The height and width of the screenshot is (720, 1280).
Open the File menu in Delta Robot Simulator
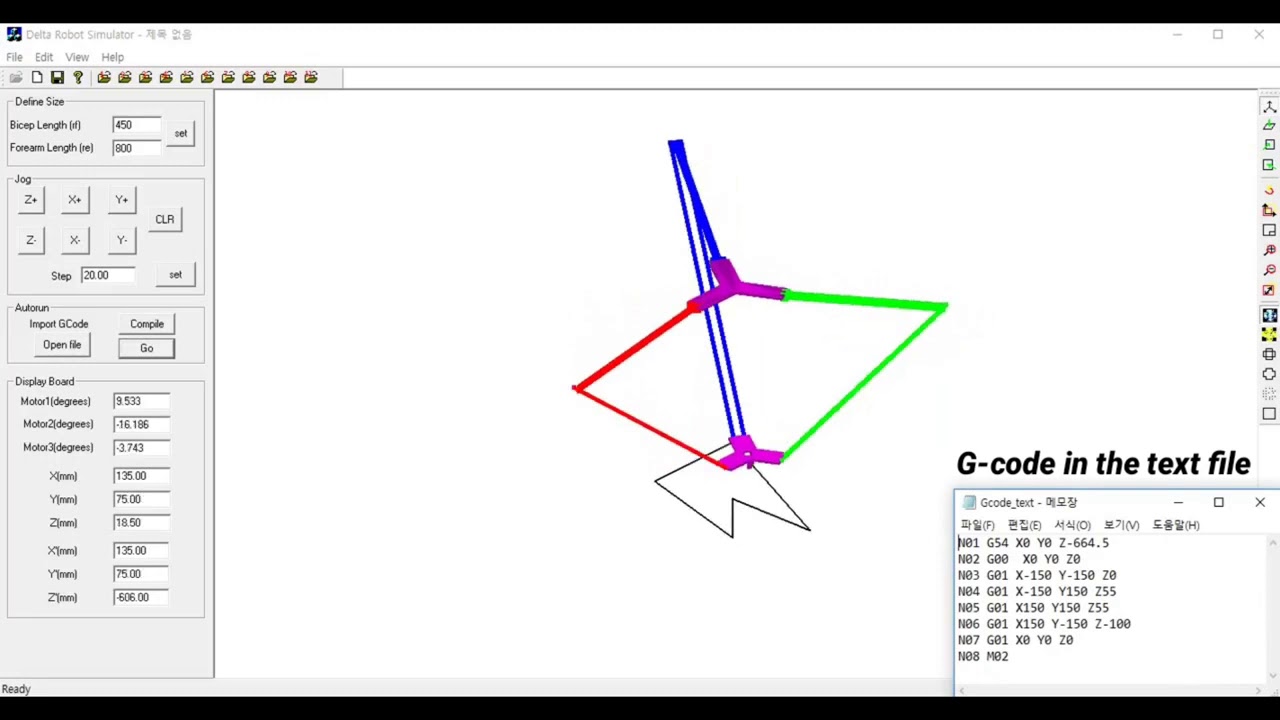pos(14,57)
